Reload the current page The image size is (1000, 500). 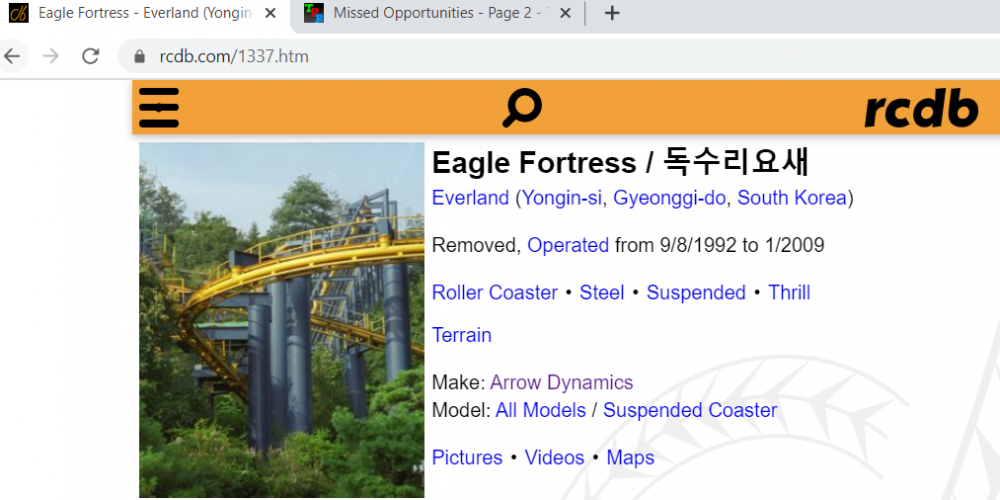91,56
